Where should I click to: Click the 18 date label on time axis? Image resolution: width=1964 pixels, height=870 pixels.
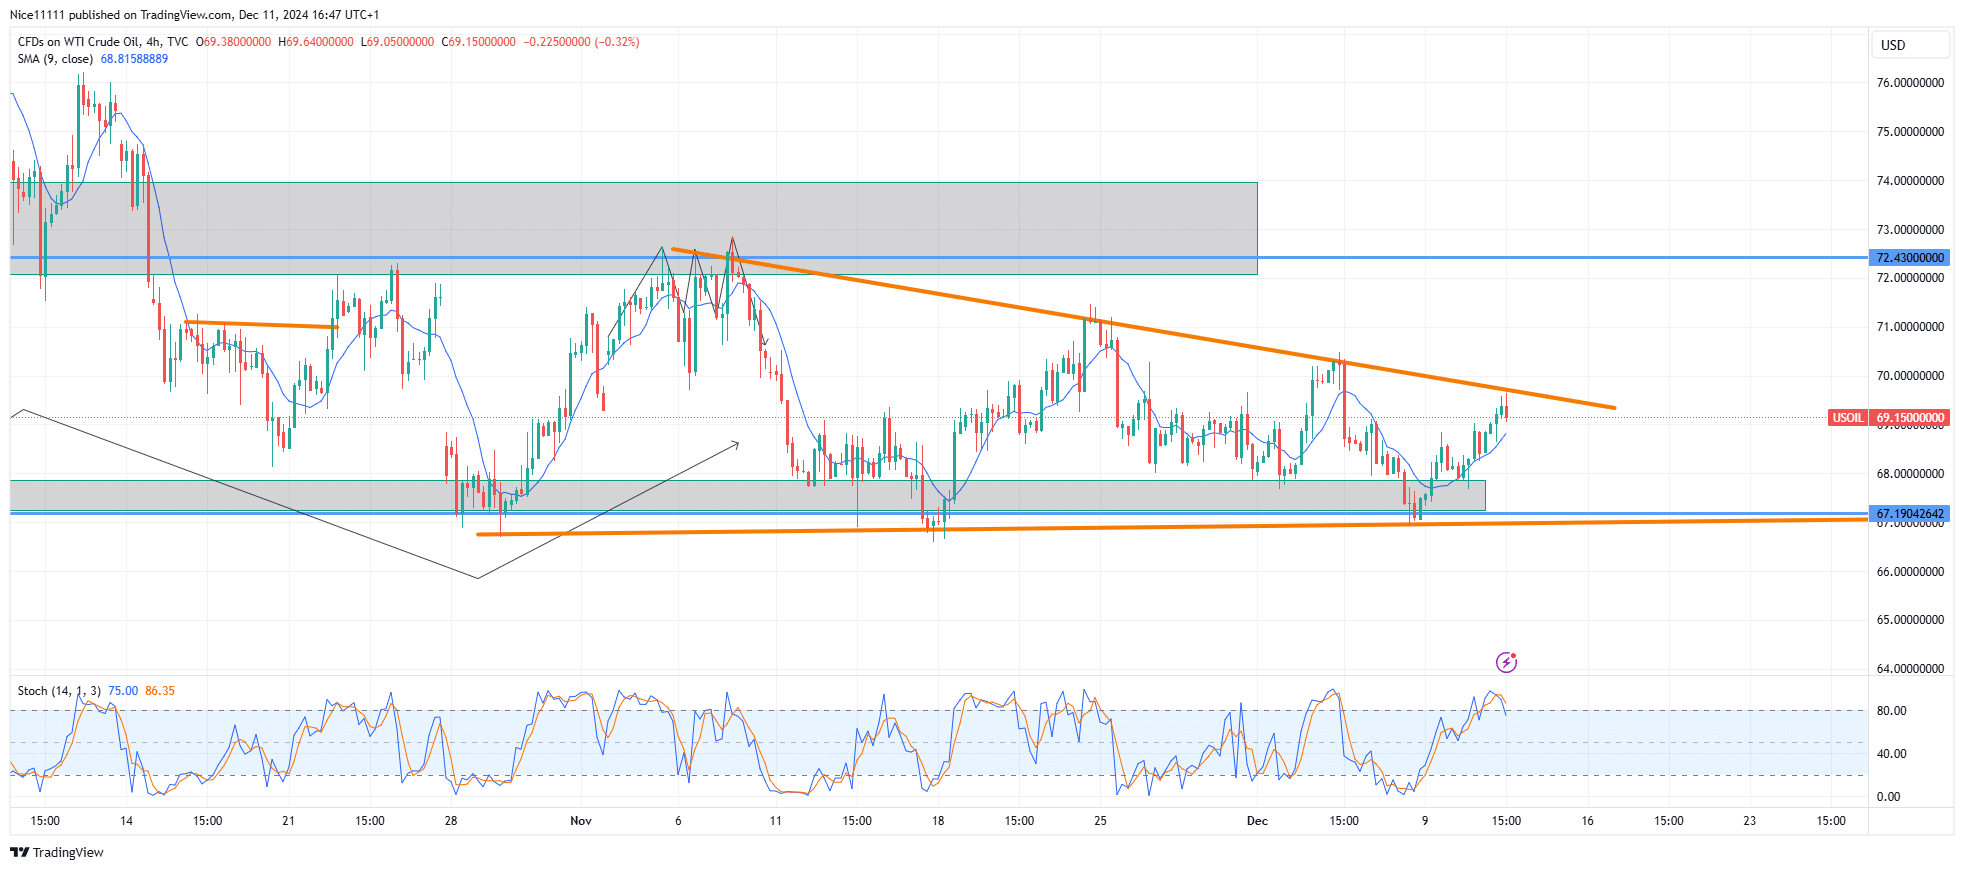(938, 821)
